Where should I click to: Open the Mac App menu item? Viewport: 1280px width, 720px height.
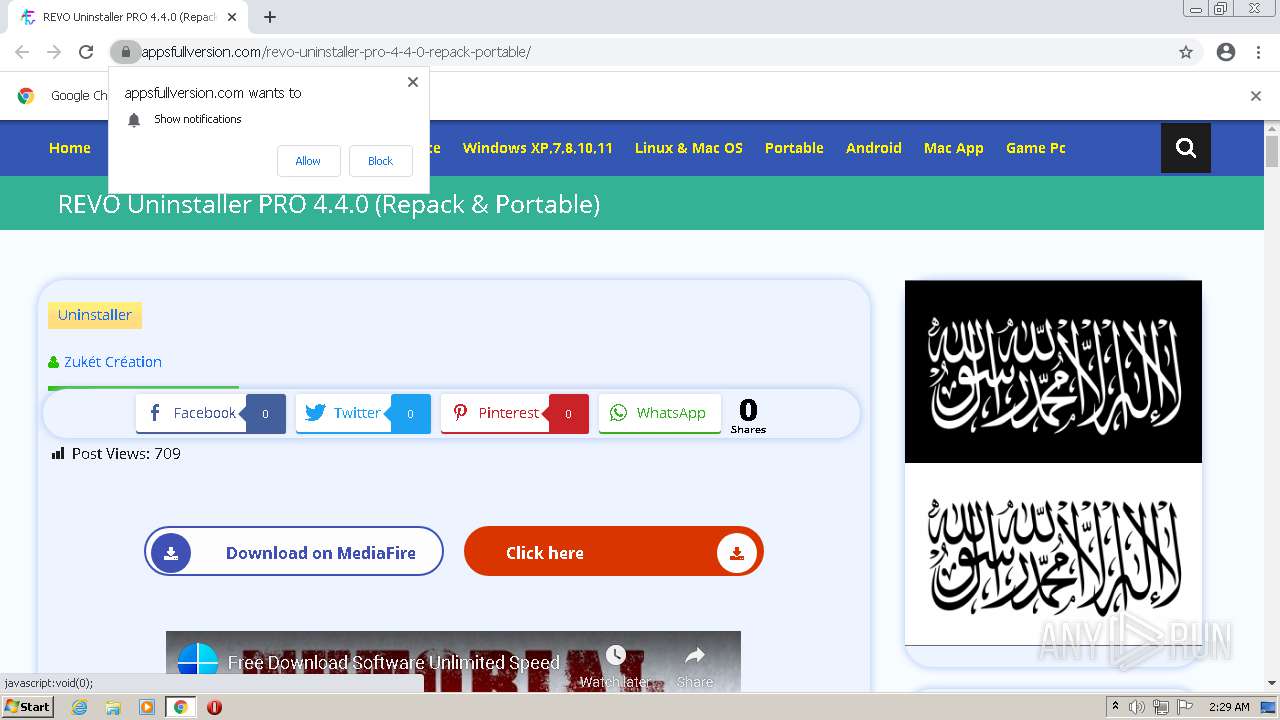pos(954,148)
